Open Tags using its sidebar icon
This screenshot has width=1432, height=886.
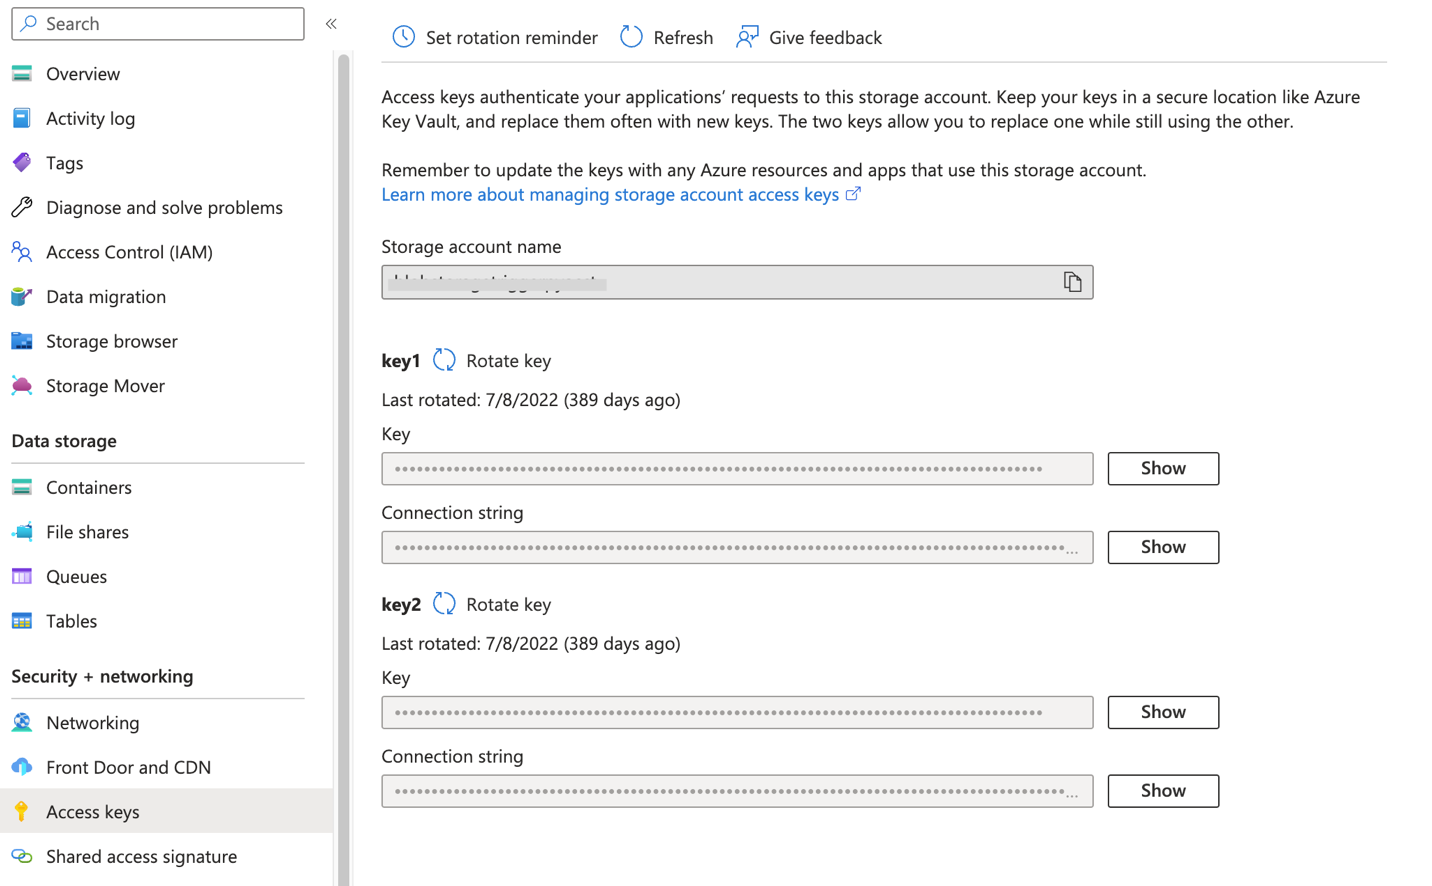[x=21, y=162]
